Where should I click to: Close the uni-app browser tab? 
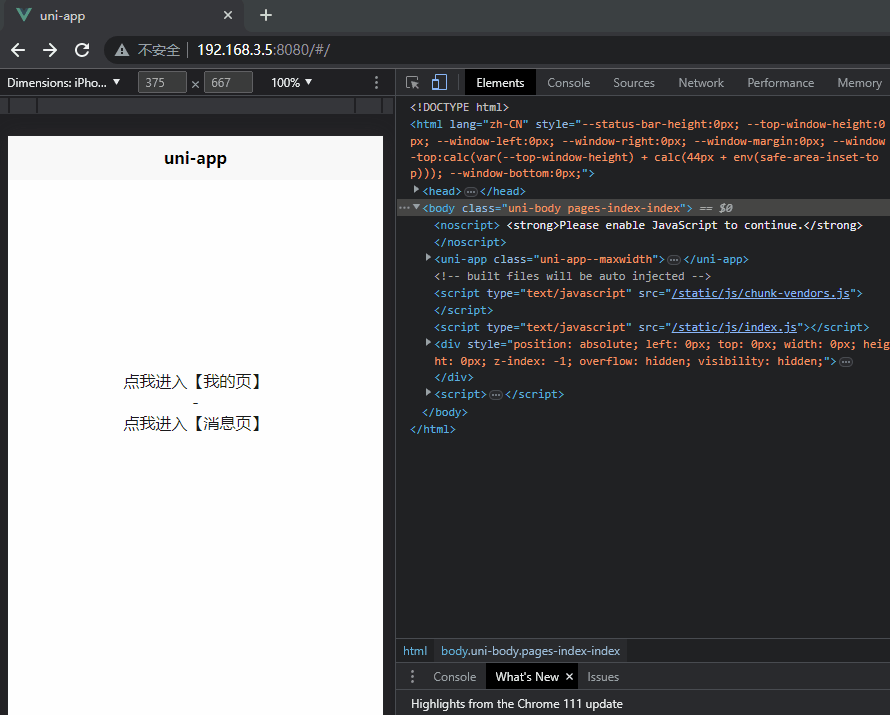pyautogui.click(x=228, y=15)
